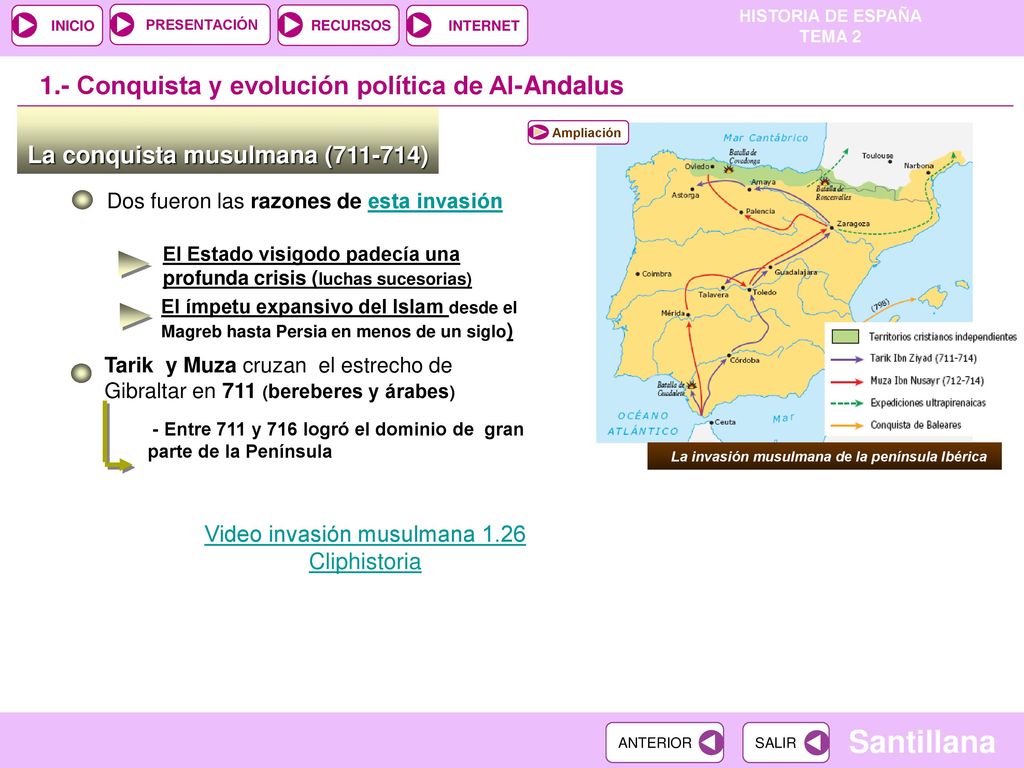This screenshot has width=1024, height=768.
Task: Click the Córdoba label on the map
Action: point(744,360)
